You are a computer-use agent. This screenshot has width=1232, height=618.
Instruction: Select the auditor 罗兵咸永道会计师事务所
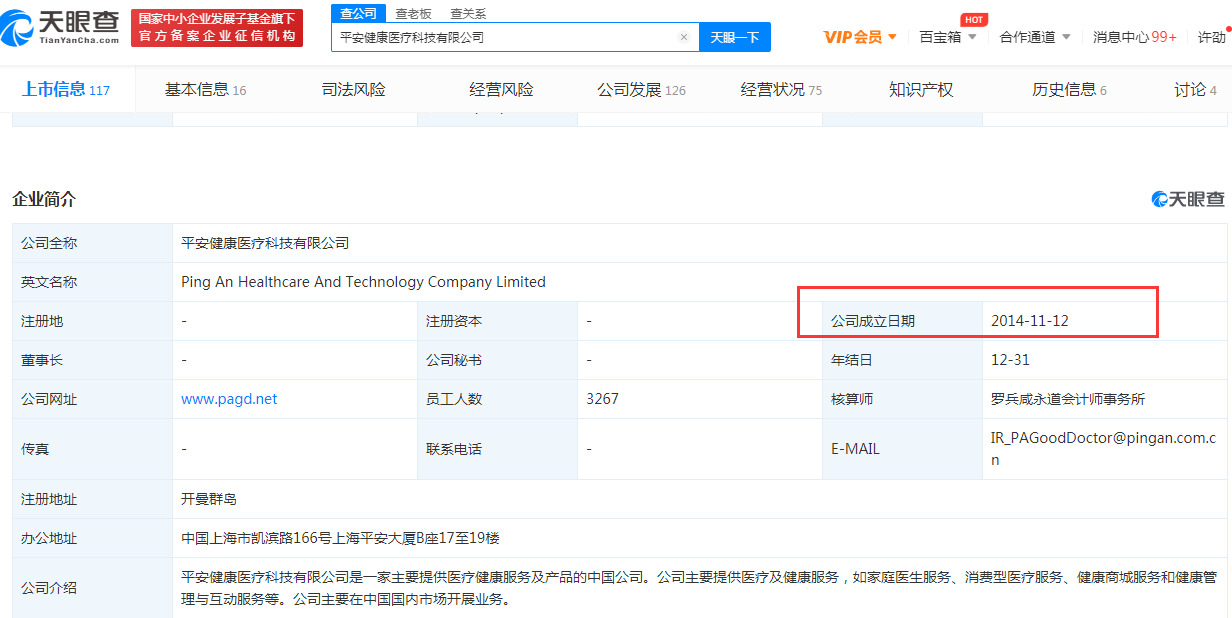[1068, 399]
